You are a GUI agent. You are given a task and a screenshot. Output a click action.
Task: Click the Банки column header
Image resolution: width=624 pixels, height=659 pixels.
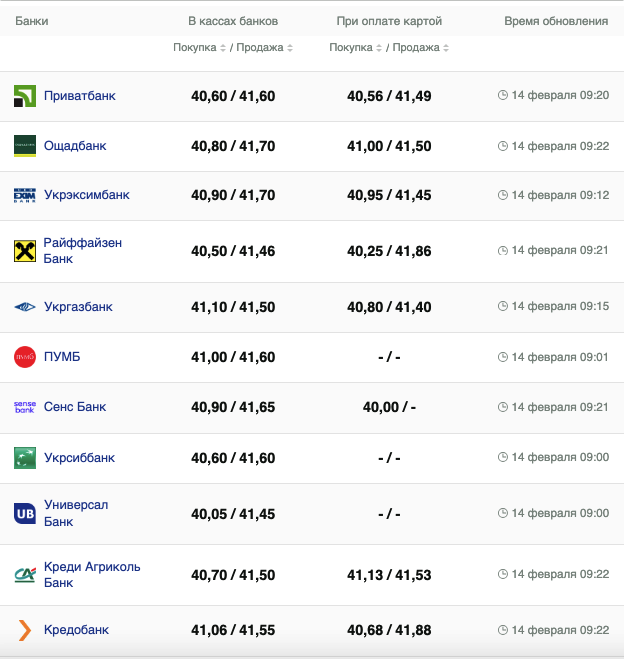point(32,21)
